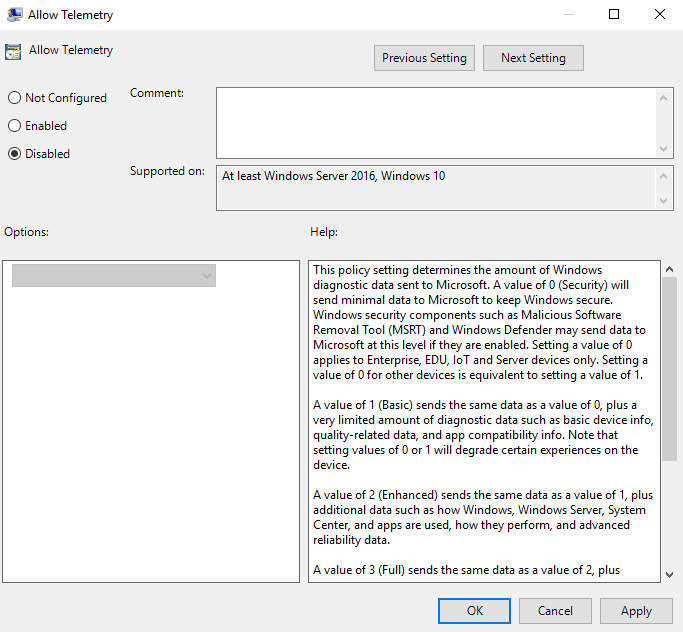Select the Not Configured radio button
Image resolution: width=683 pixels, height=632 pixels.
14,98
